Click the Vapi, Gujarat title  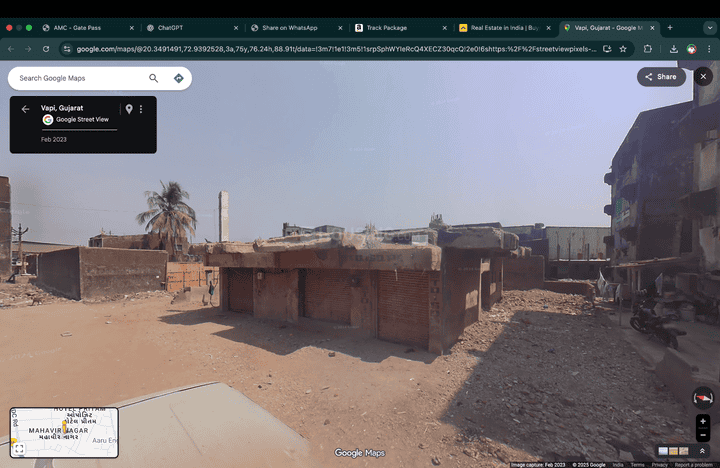[x=62, y=108]
